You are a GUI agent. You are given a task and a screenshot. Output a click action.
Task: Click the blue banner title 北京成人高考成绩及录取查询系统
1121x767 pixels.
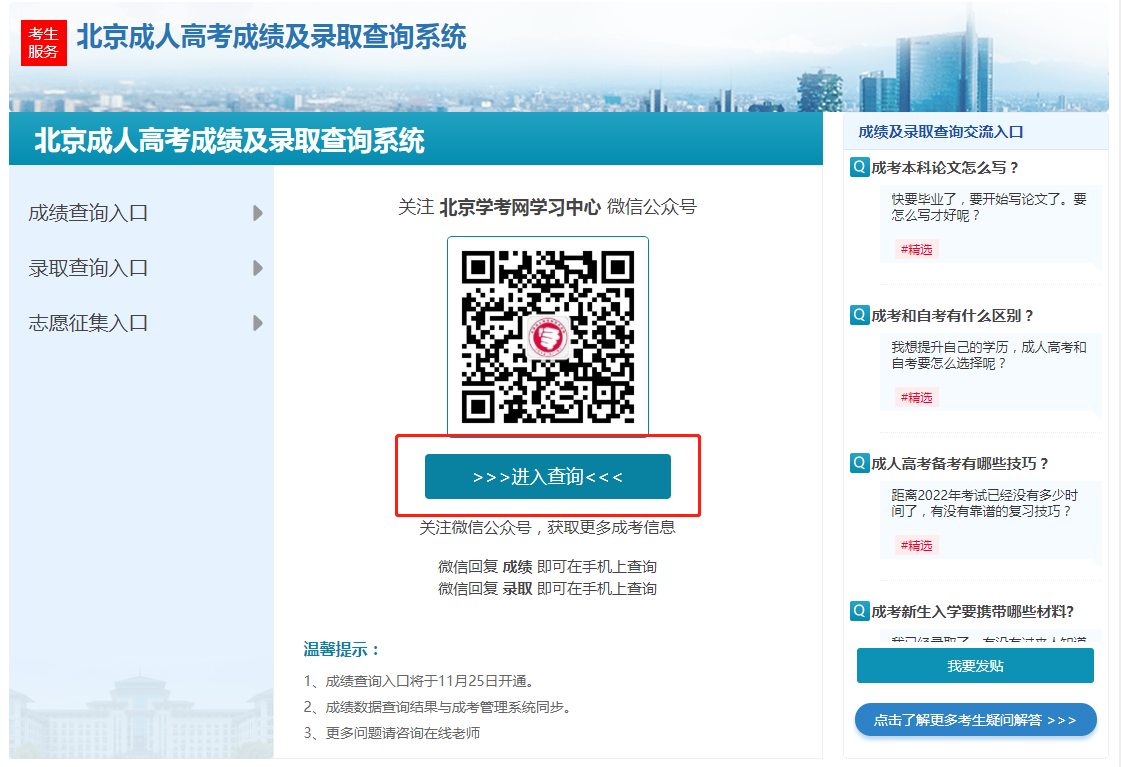point(229,140)
